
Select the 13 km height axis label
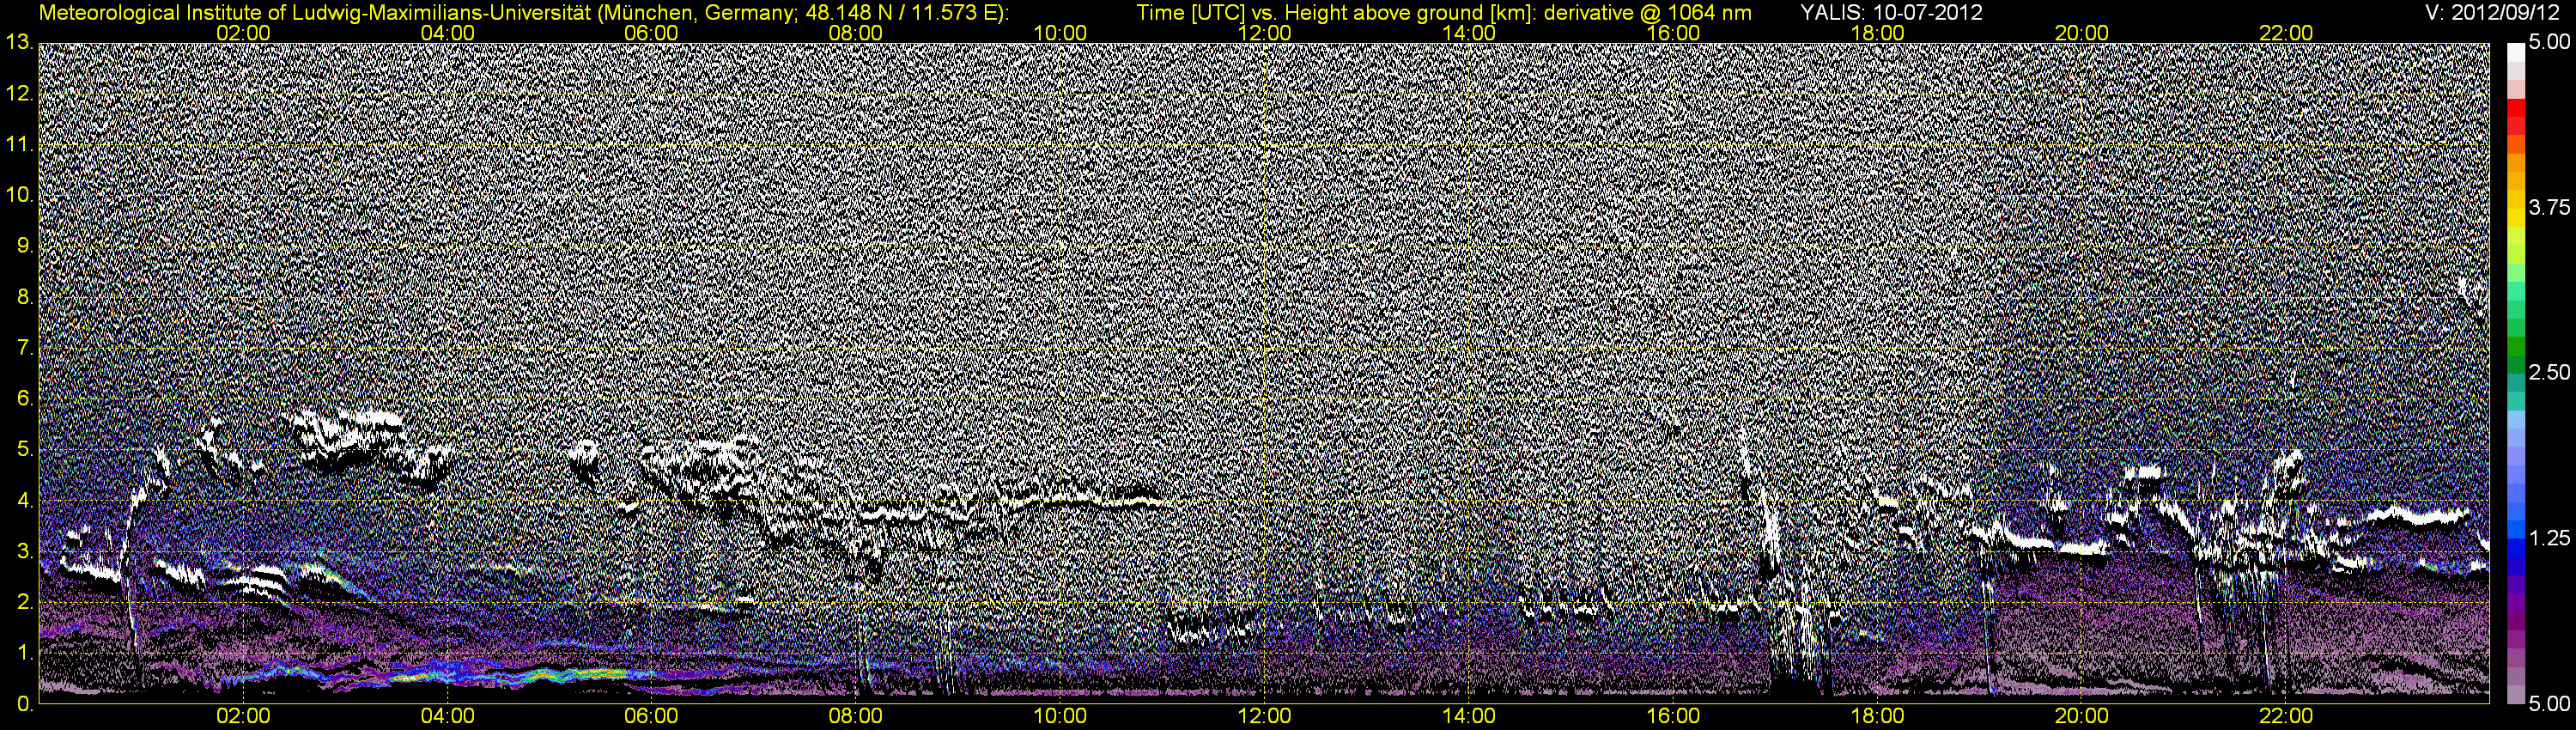click(x=19, y=43)
